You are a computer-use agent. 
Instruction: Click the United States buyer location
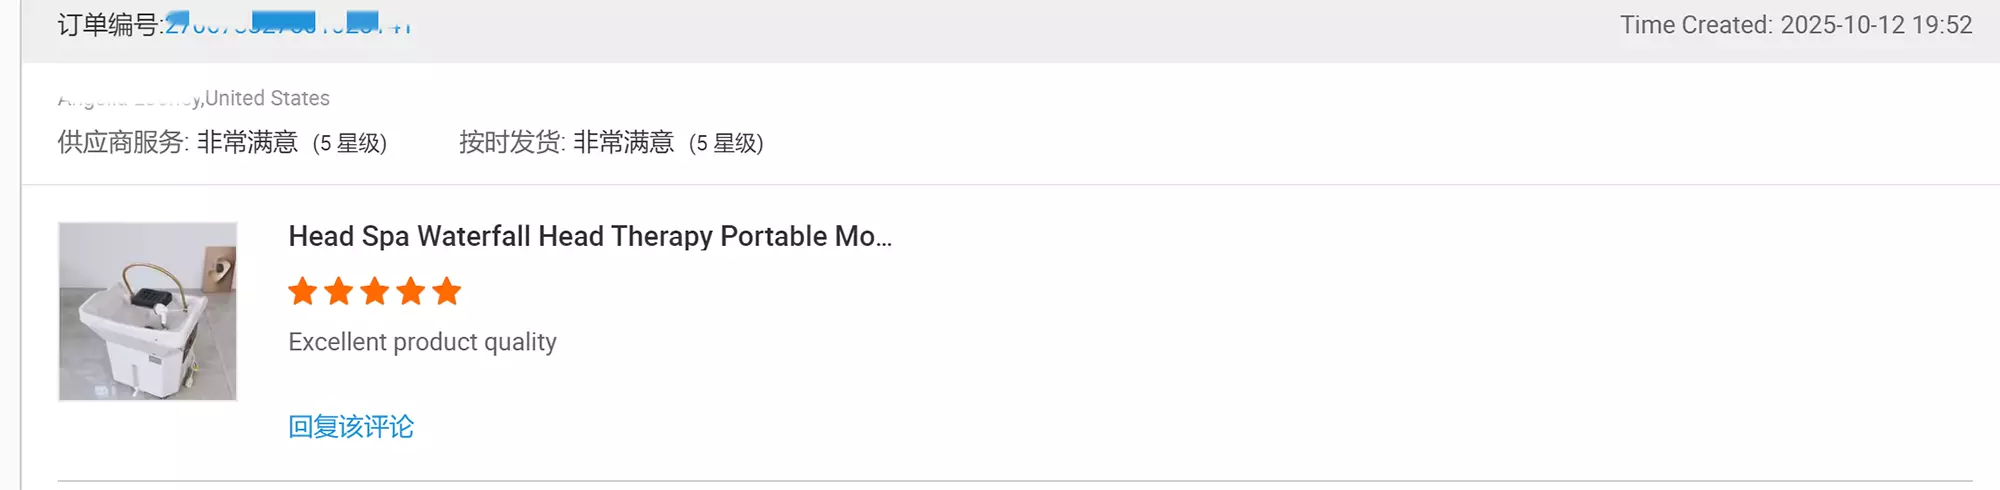tap(268, 98)
